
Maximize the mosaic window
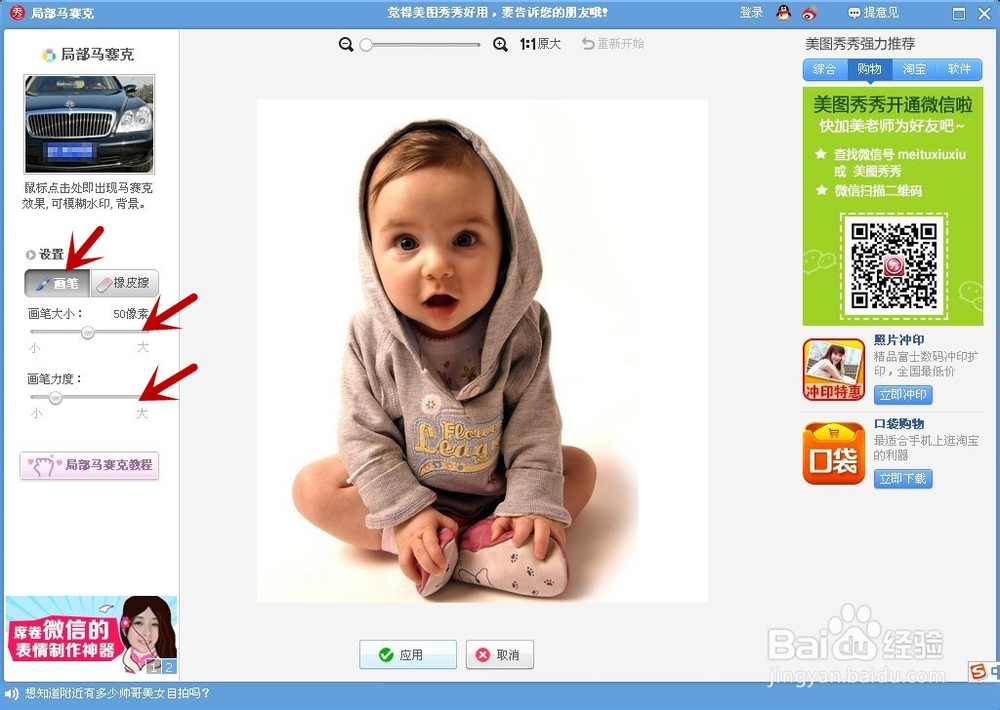959,13
